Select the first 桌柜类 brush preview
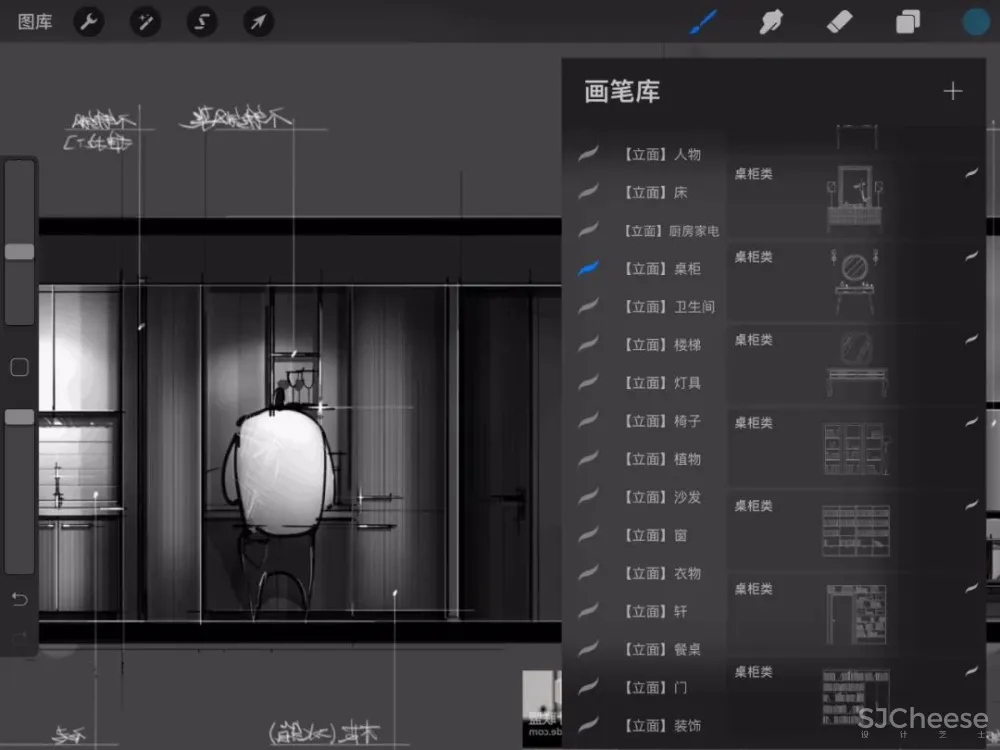The height and width of the screenshot is (750, 1000). click(x=855, y=195)
